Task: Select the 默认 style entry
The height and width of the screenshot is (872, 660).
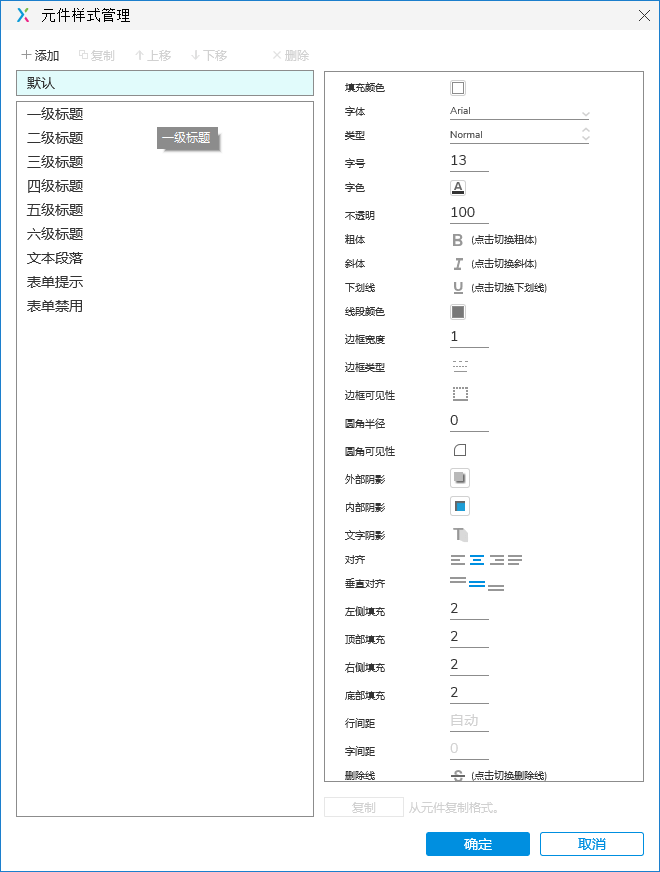Action: pyautogui.click(x=165, y=83)
